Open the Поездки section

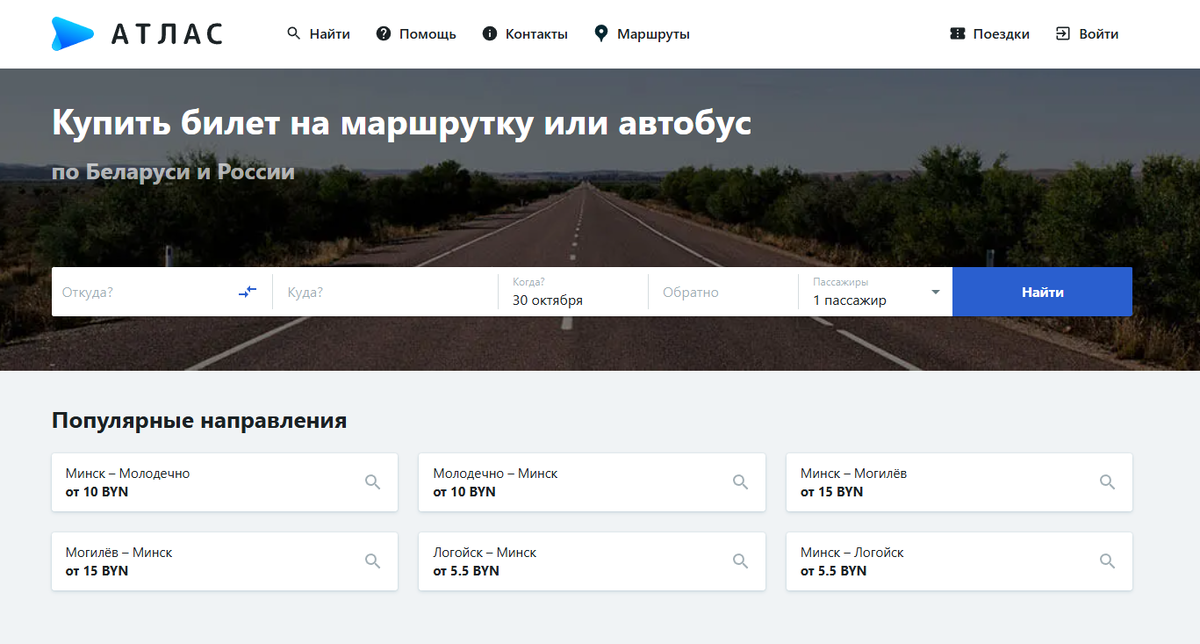990,34
